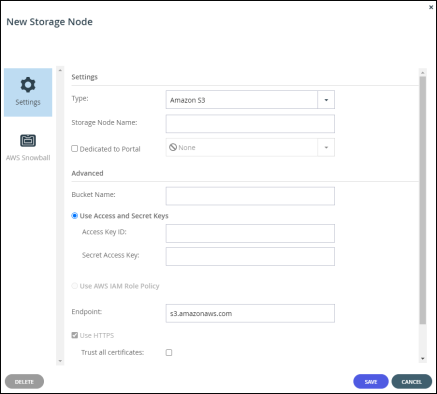Expand the Type dropdown arrow

[326, 100]
